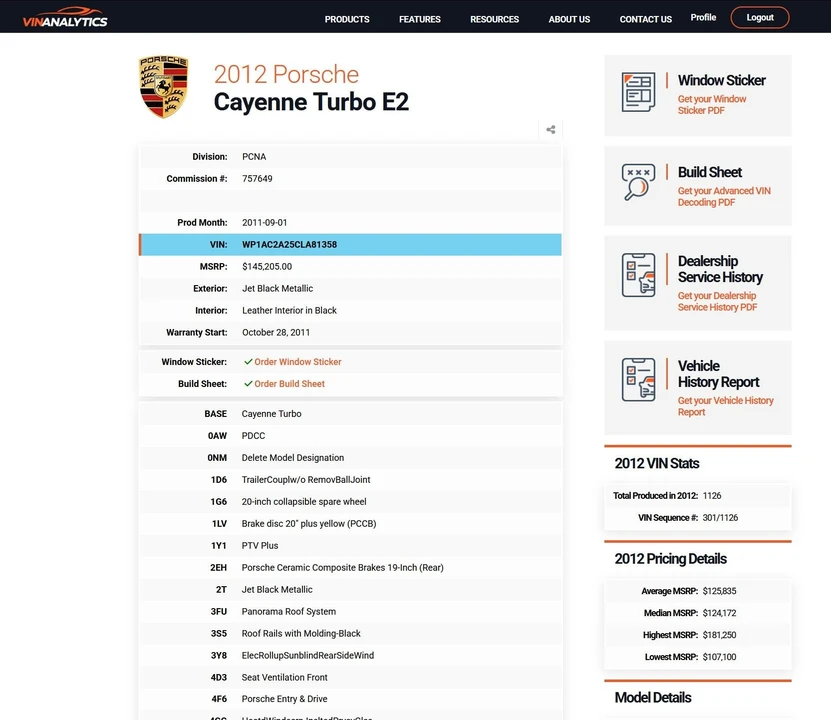
Task: Click the Order Window Sticker link
Action: coord(298,362)
